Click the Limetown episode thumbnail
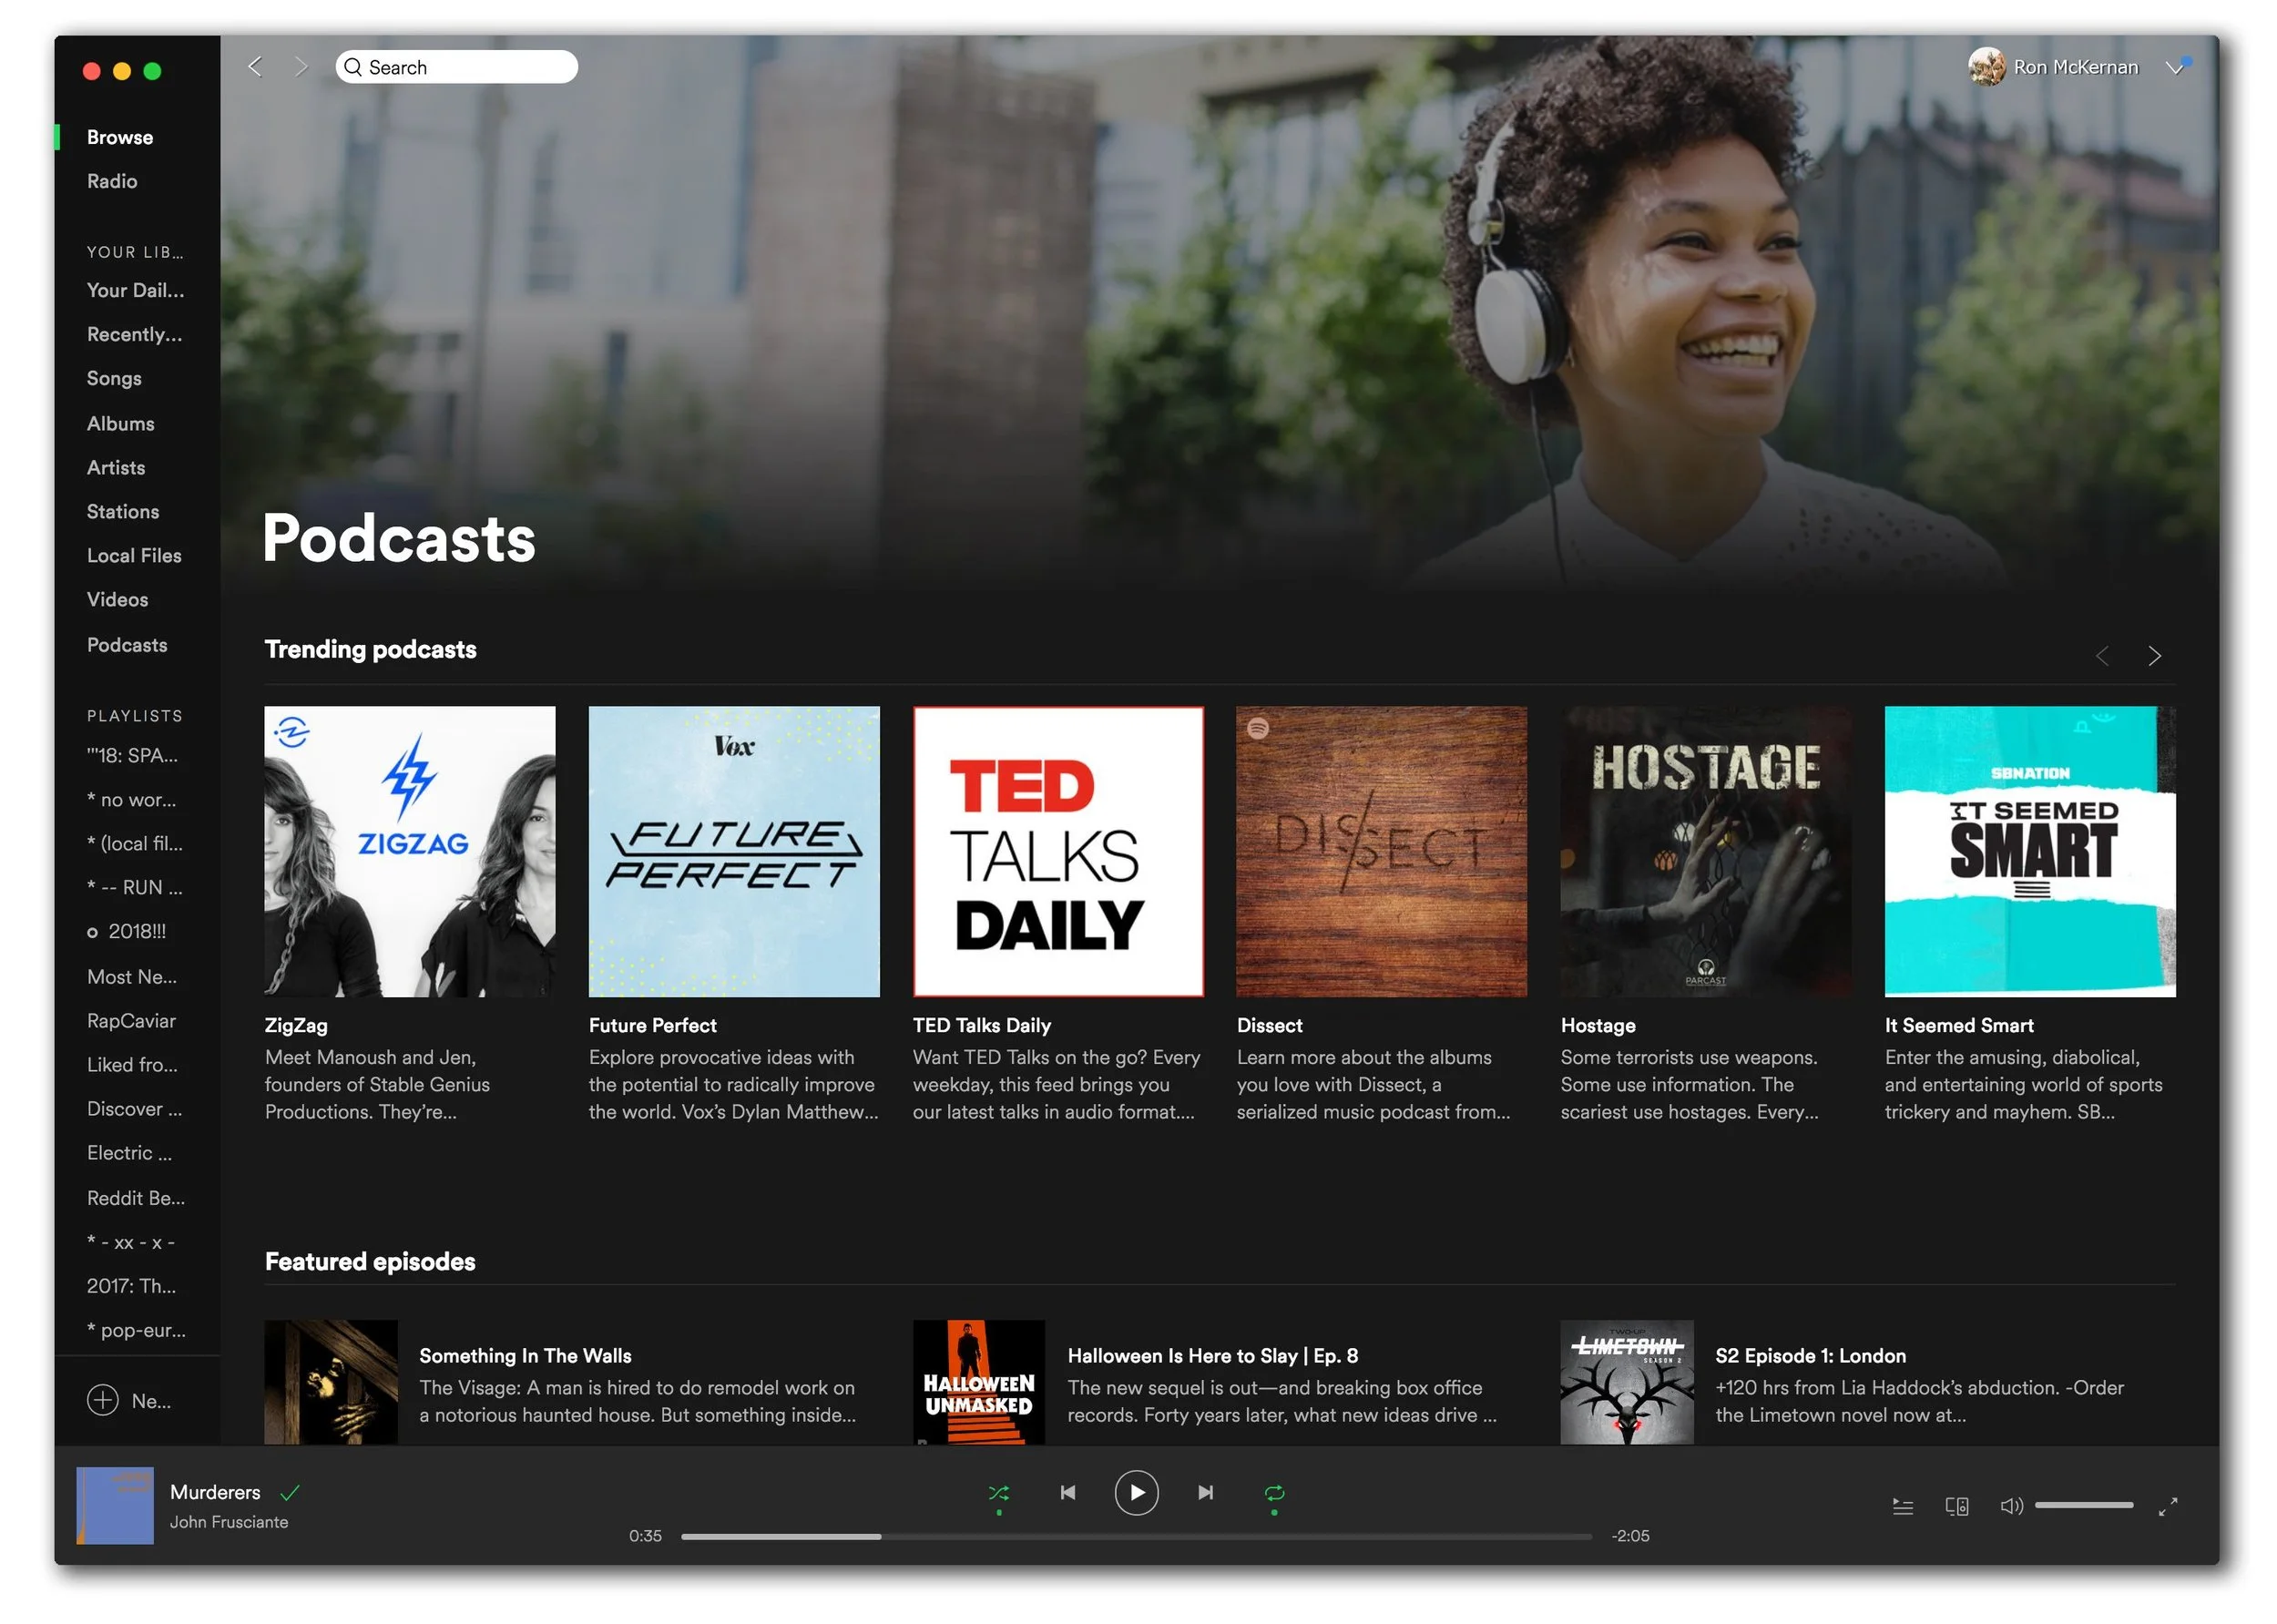This screenshot has width=2277, height=1624. click(1627, 1383)
